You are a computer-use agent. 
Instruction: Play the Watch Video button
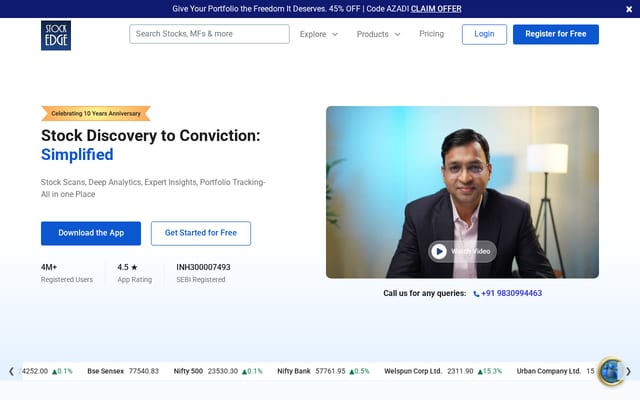(x=462, y=251)
